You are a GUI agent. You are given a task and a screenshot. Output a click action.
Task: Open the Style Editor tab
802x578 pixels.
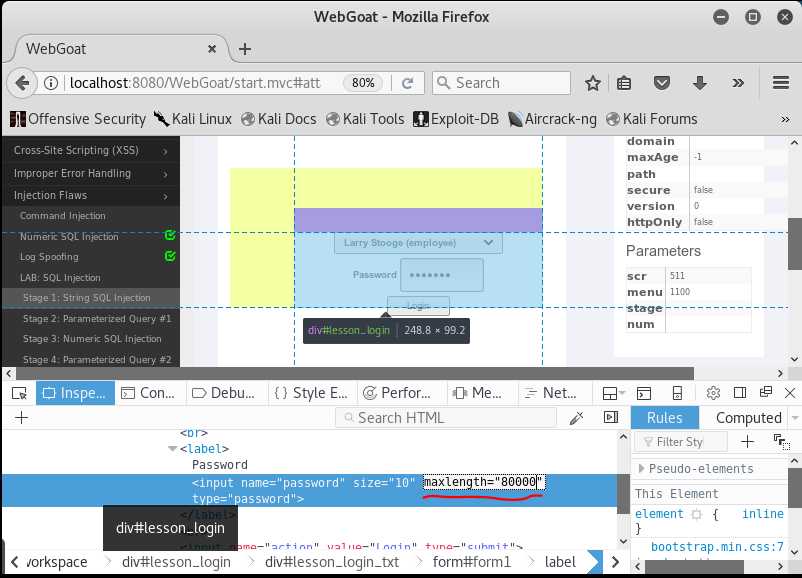(311, 393)
